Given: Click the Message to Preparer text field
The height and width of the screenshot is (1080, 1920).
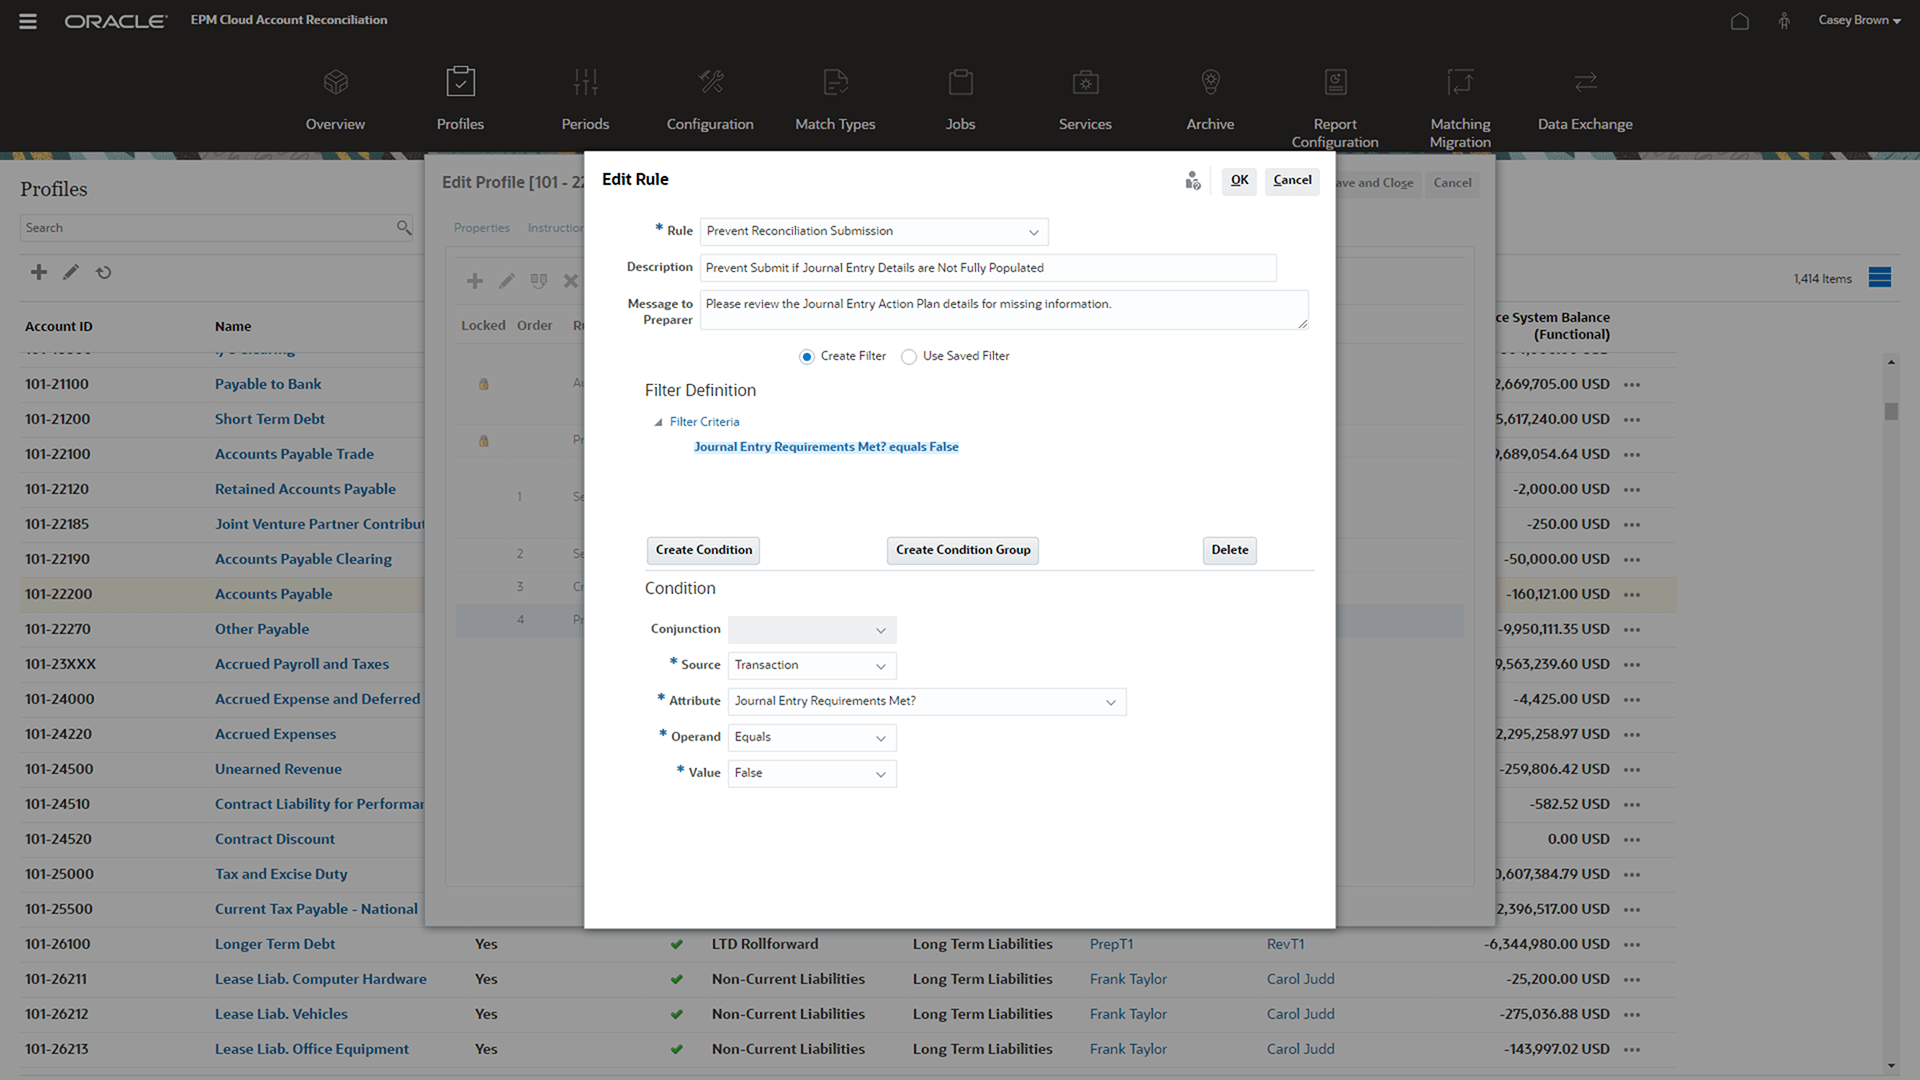Looking at the screenshot, I should 1003,310.
